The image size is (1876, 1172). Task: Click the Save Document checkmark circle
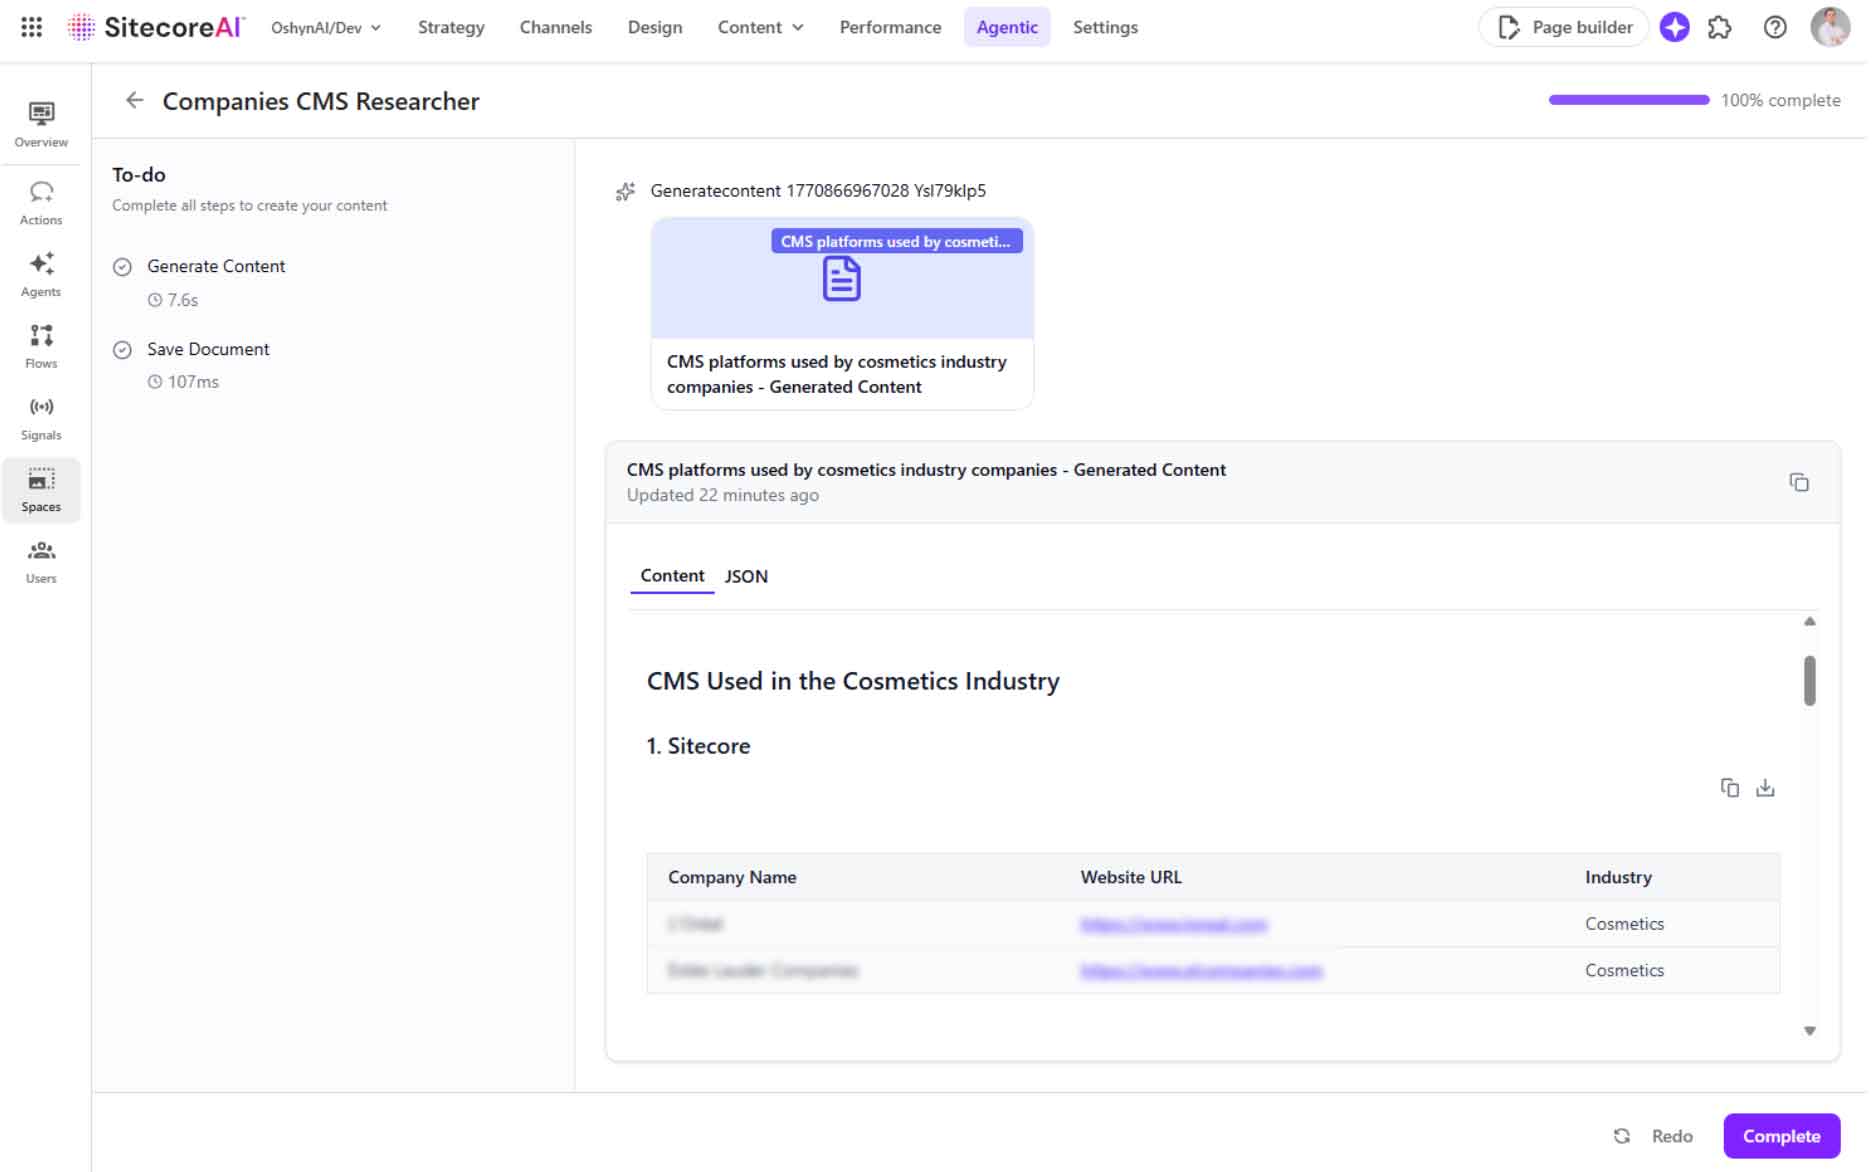coord(122,350)
